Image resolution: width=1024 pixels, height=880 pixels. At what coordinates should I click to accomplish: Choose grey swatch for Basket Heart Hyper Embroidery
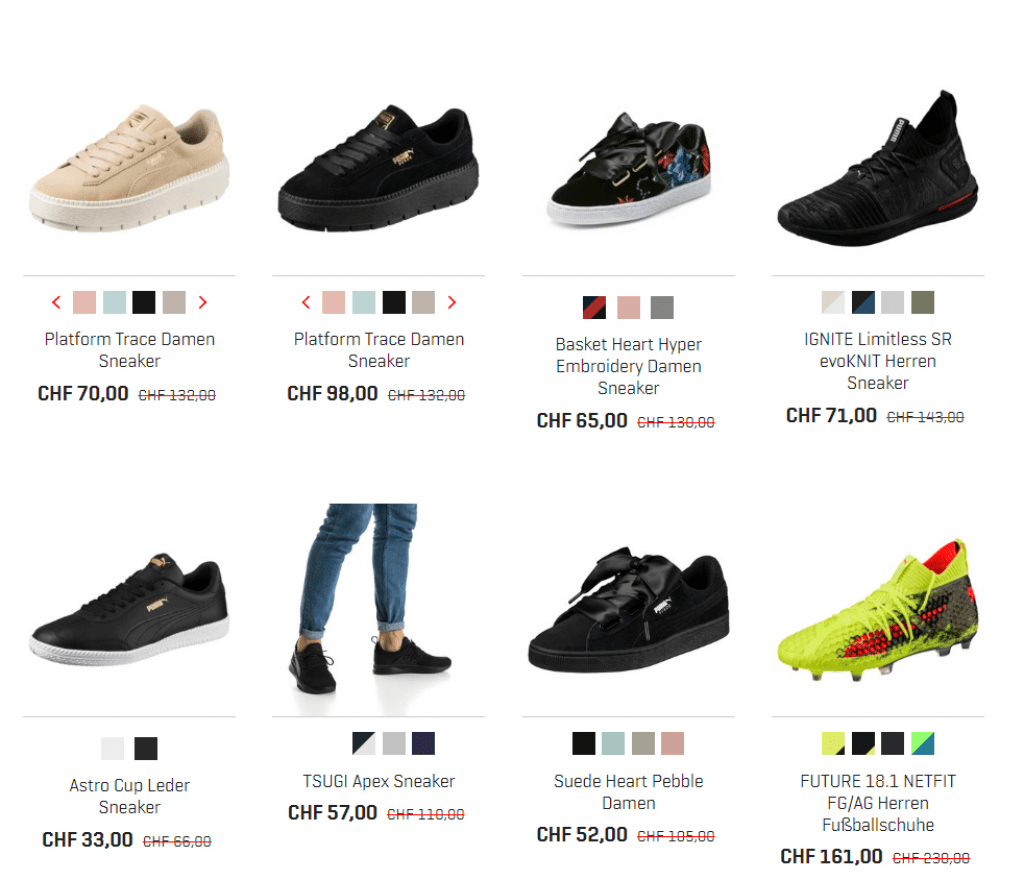click(662, 307)
